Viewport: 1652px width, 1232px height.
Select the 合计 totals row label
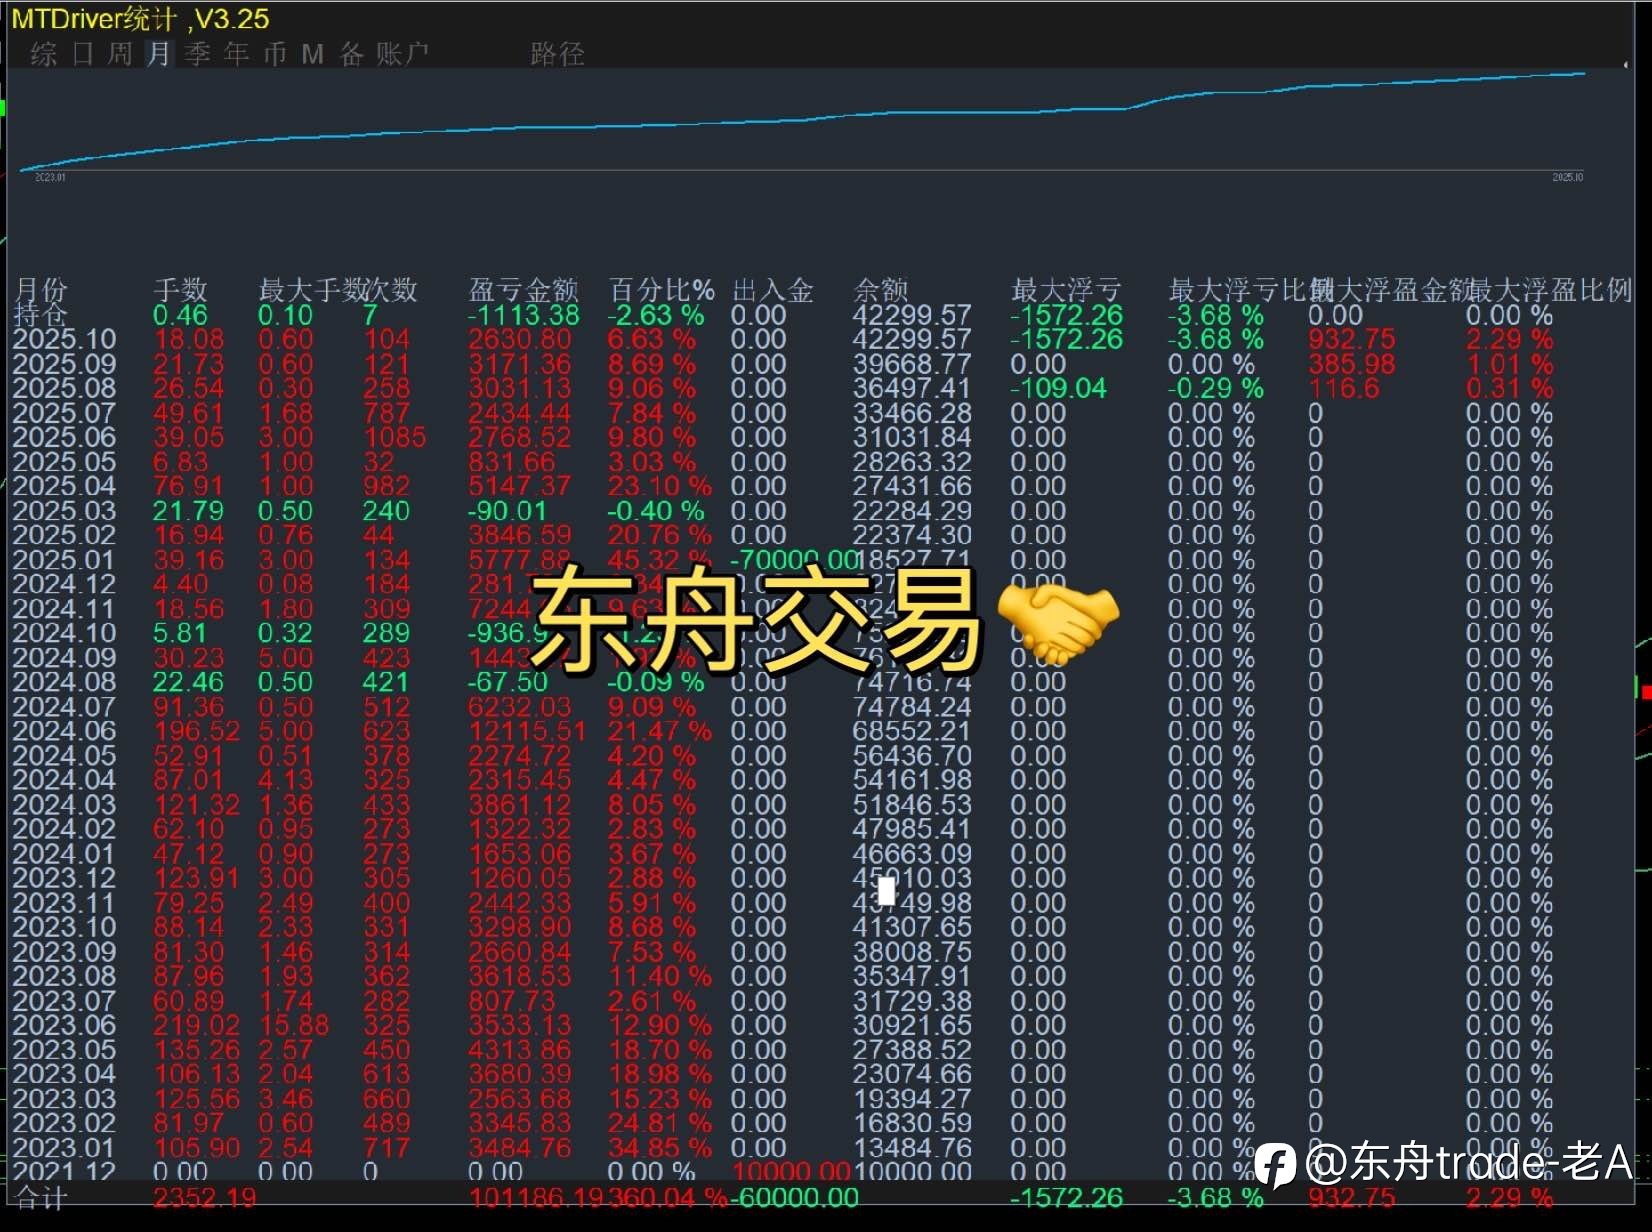coord(41,1198)
